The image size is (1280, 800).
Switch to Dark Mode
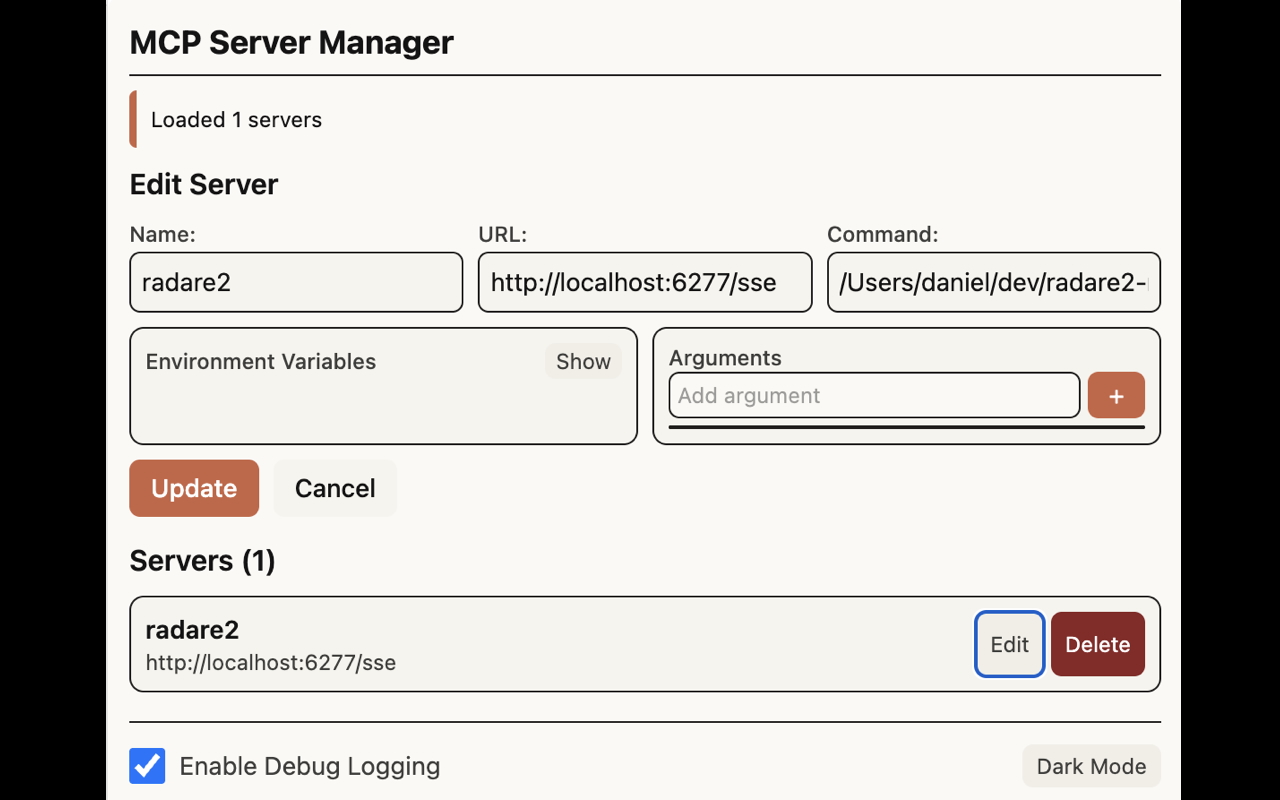pyautogui.click(x=1091, y=766)
